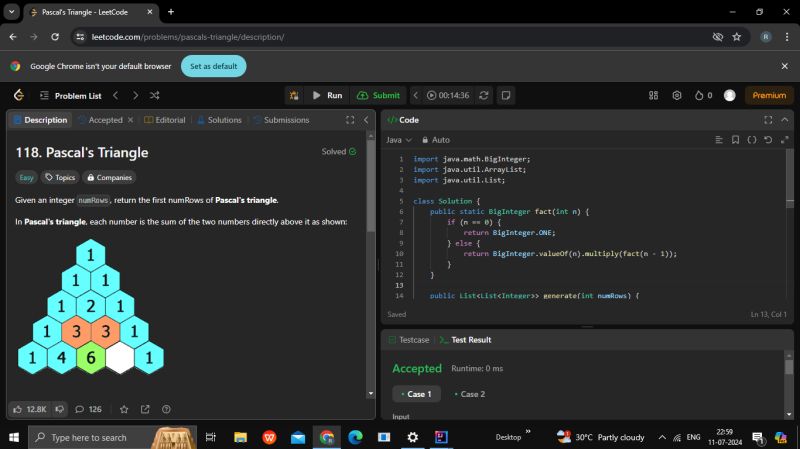Submit the solution
Viewport: 800px width, 449px height.
click(378, 95)
